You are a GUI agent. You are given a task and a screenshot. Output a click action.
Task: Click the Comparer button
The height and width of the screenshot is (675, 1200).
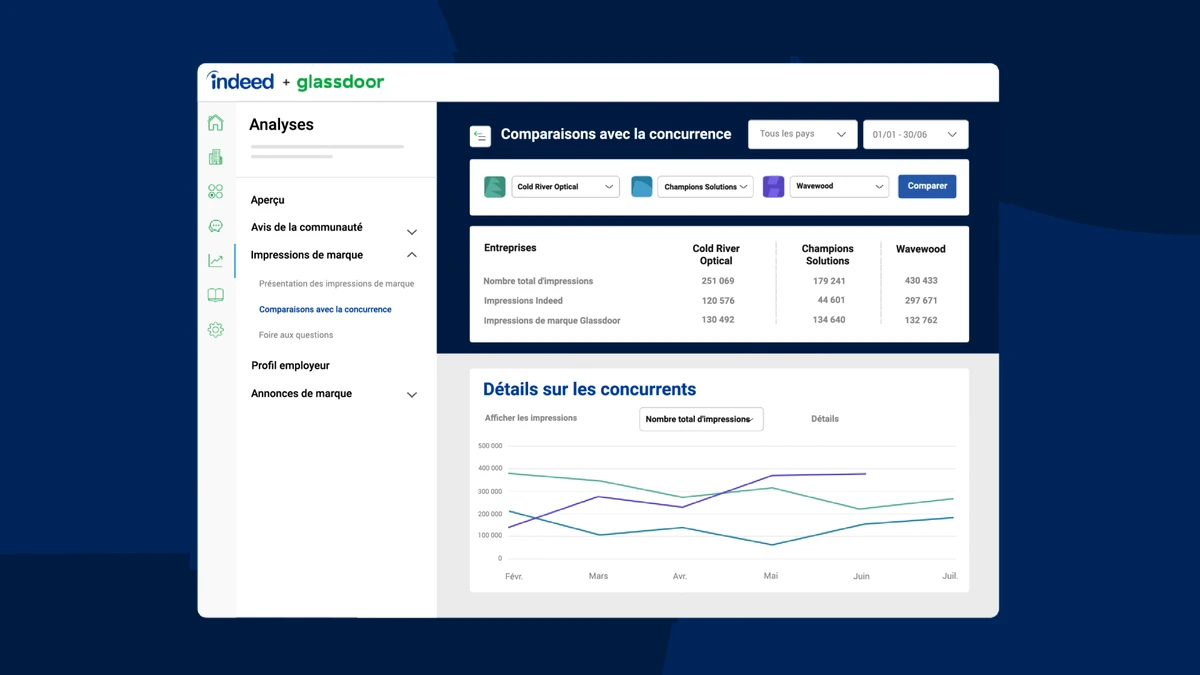pos(927,186)
